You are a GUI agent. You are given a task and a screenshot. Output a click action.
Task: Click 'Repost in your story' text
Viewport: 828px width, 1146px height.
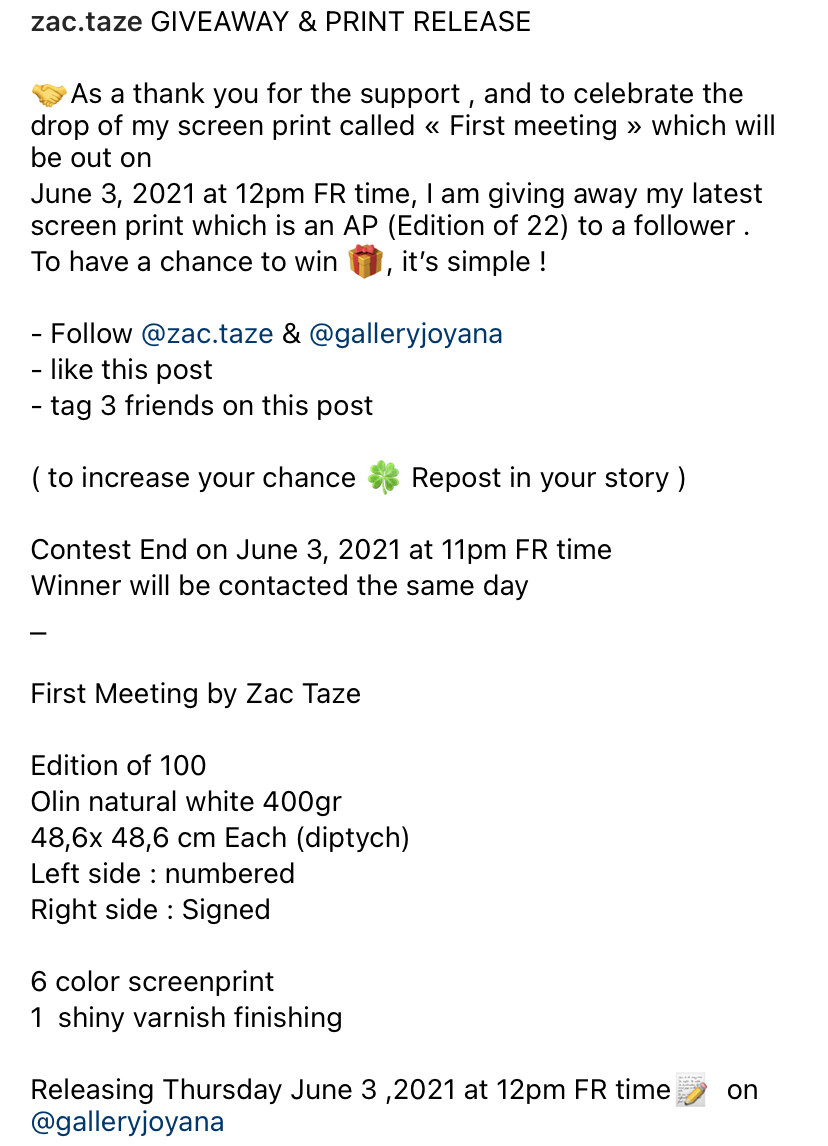(x=540, y=478)
